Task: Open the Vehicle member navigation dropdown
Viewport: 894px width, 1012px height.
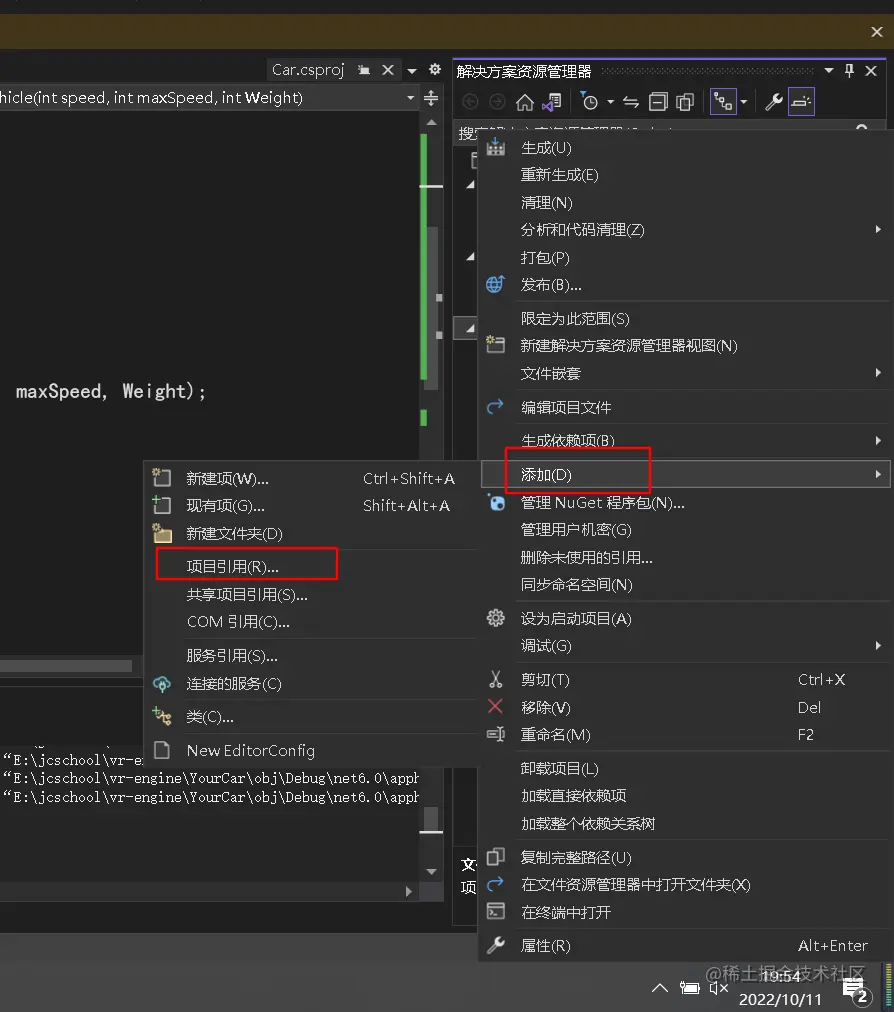Action: [411, 98]
